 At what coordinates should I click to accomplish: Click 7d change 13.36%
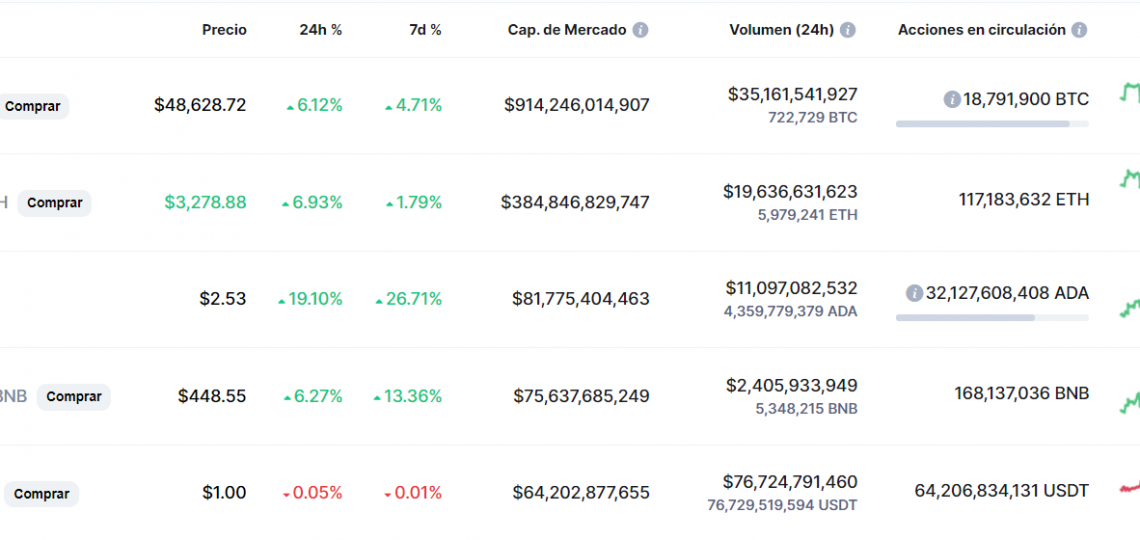tap(407, 396)
